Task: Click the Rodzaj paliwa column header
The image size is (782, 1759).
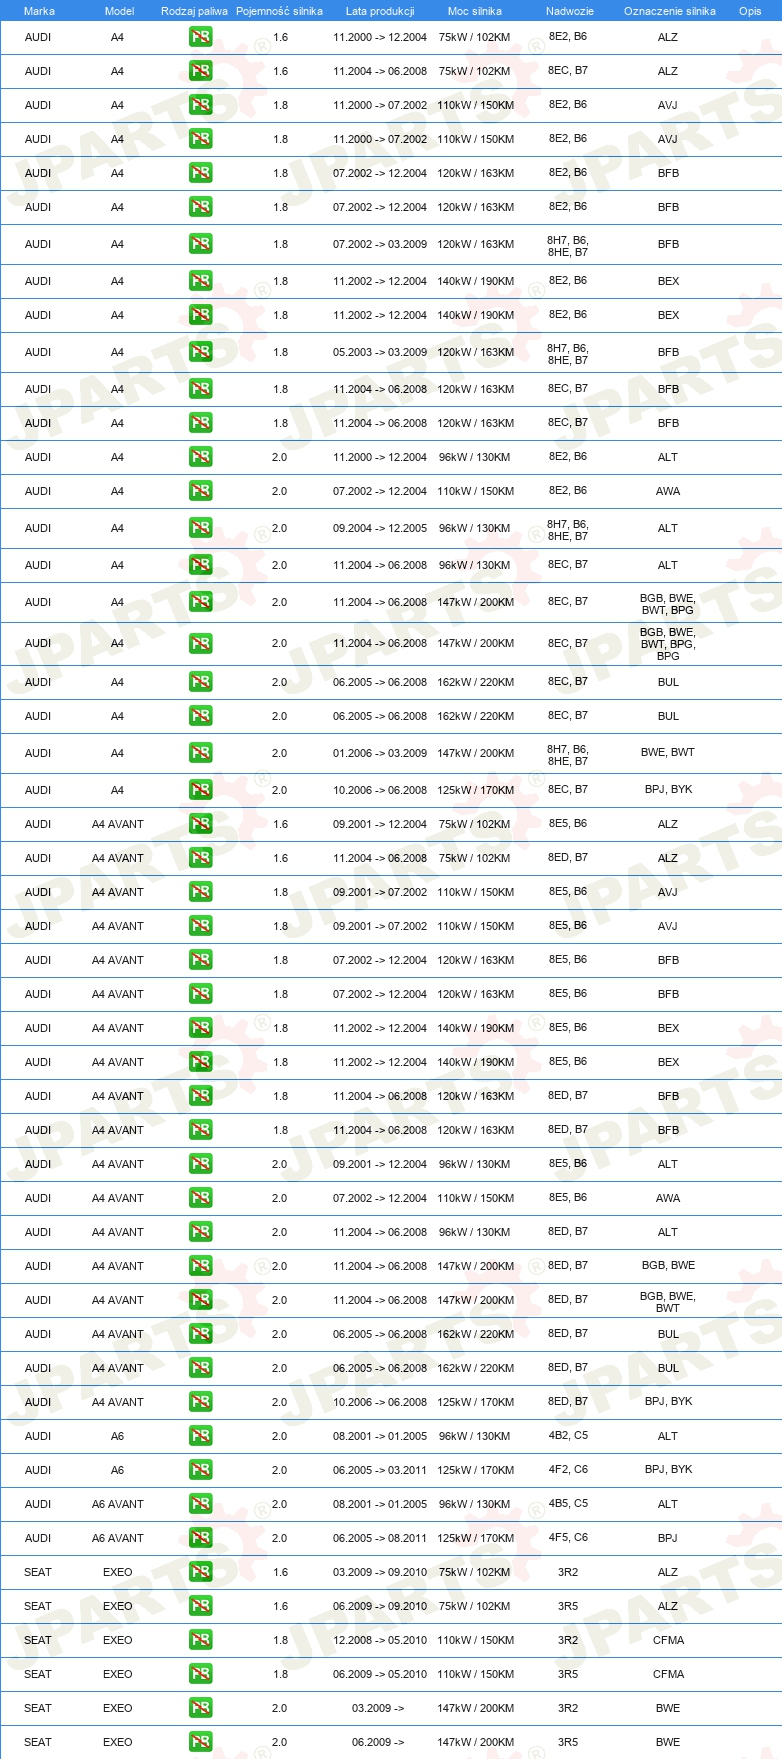Action: 194,11
